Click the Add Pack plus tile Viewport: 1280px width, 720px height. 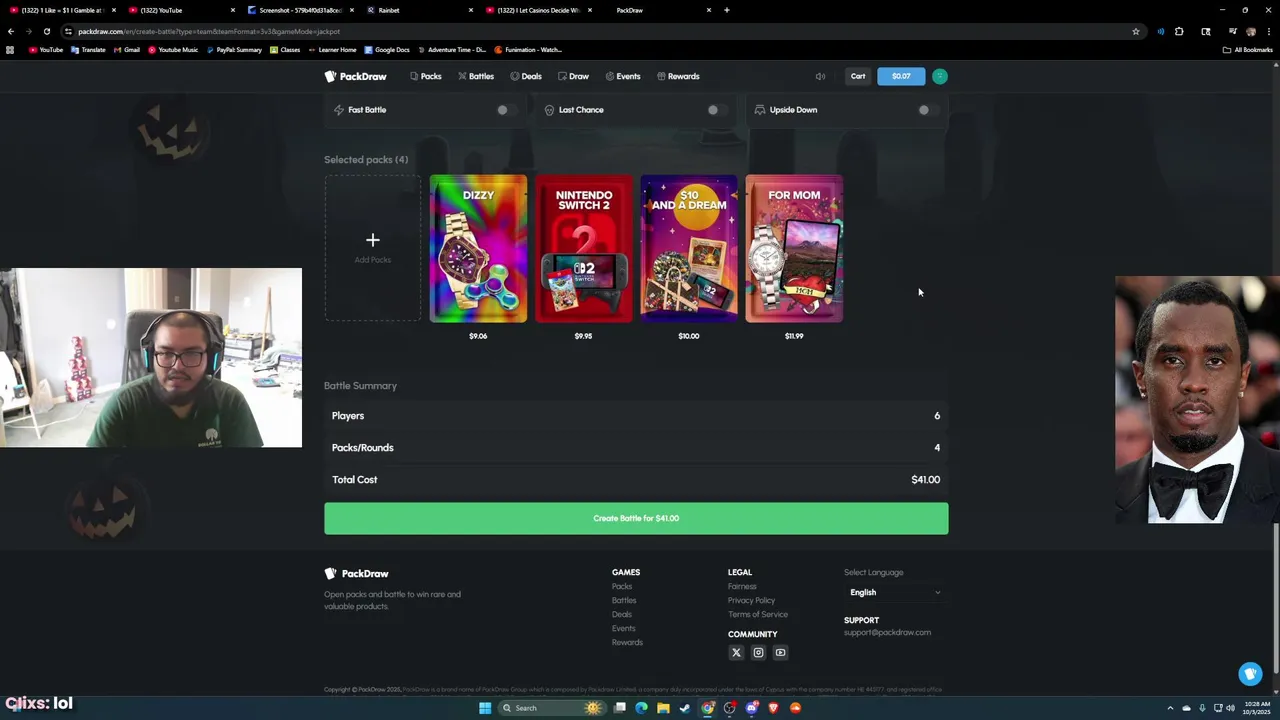point(372,248)
